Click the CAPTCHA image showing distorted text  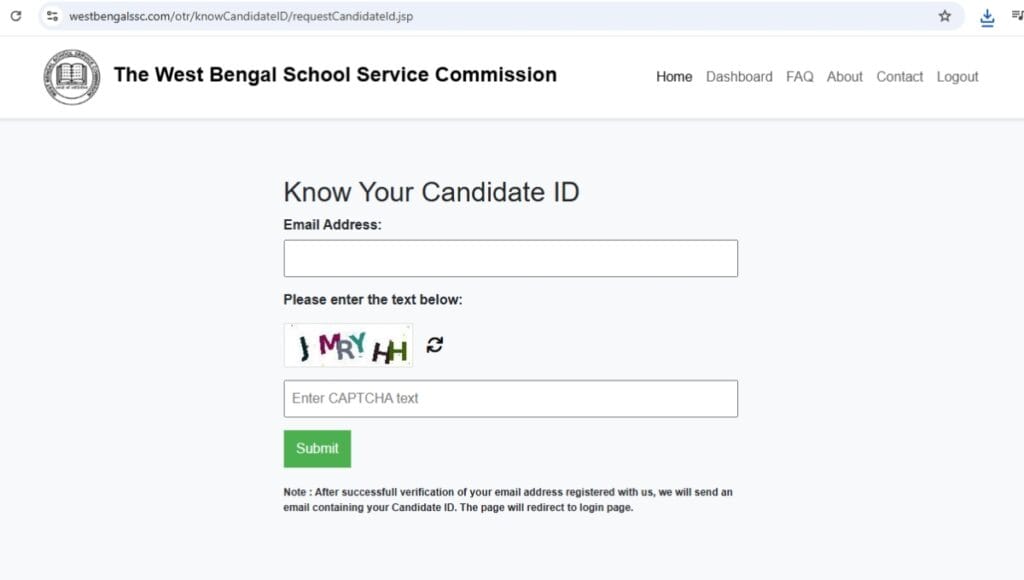point(348,345)
